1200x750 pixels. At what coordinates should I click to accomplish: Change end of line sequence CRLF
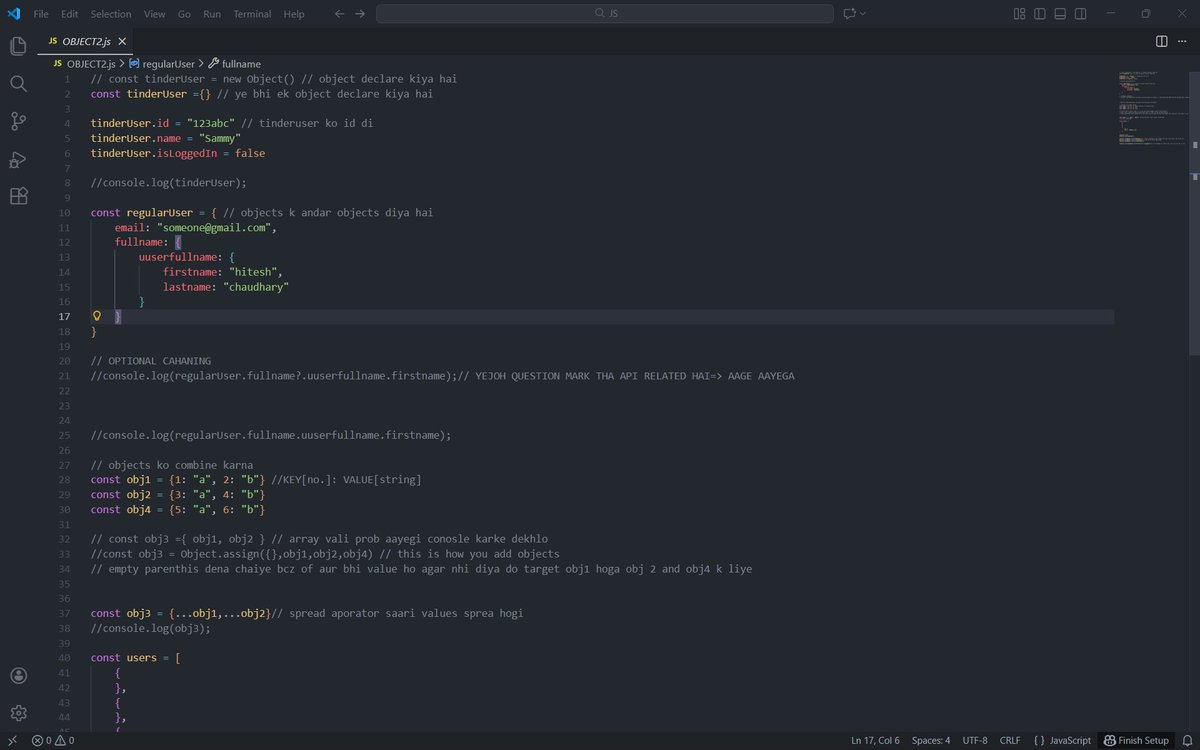1010,740
